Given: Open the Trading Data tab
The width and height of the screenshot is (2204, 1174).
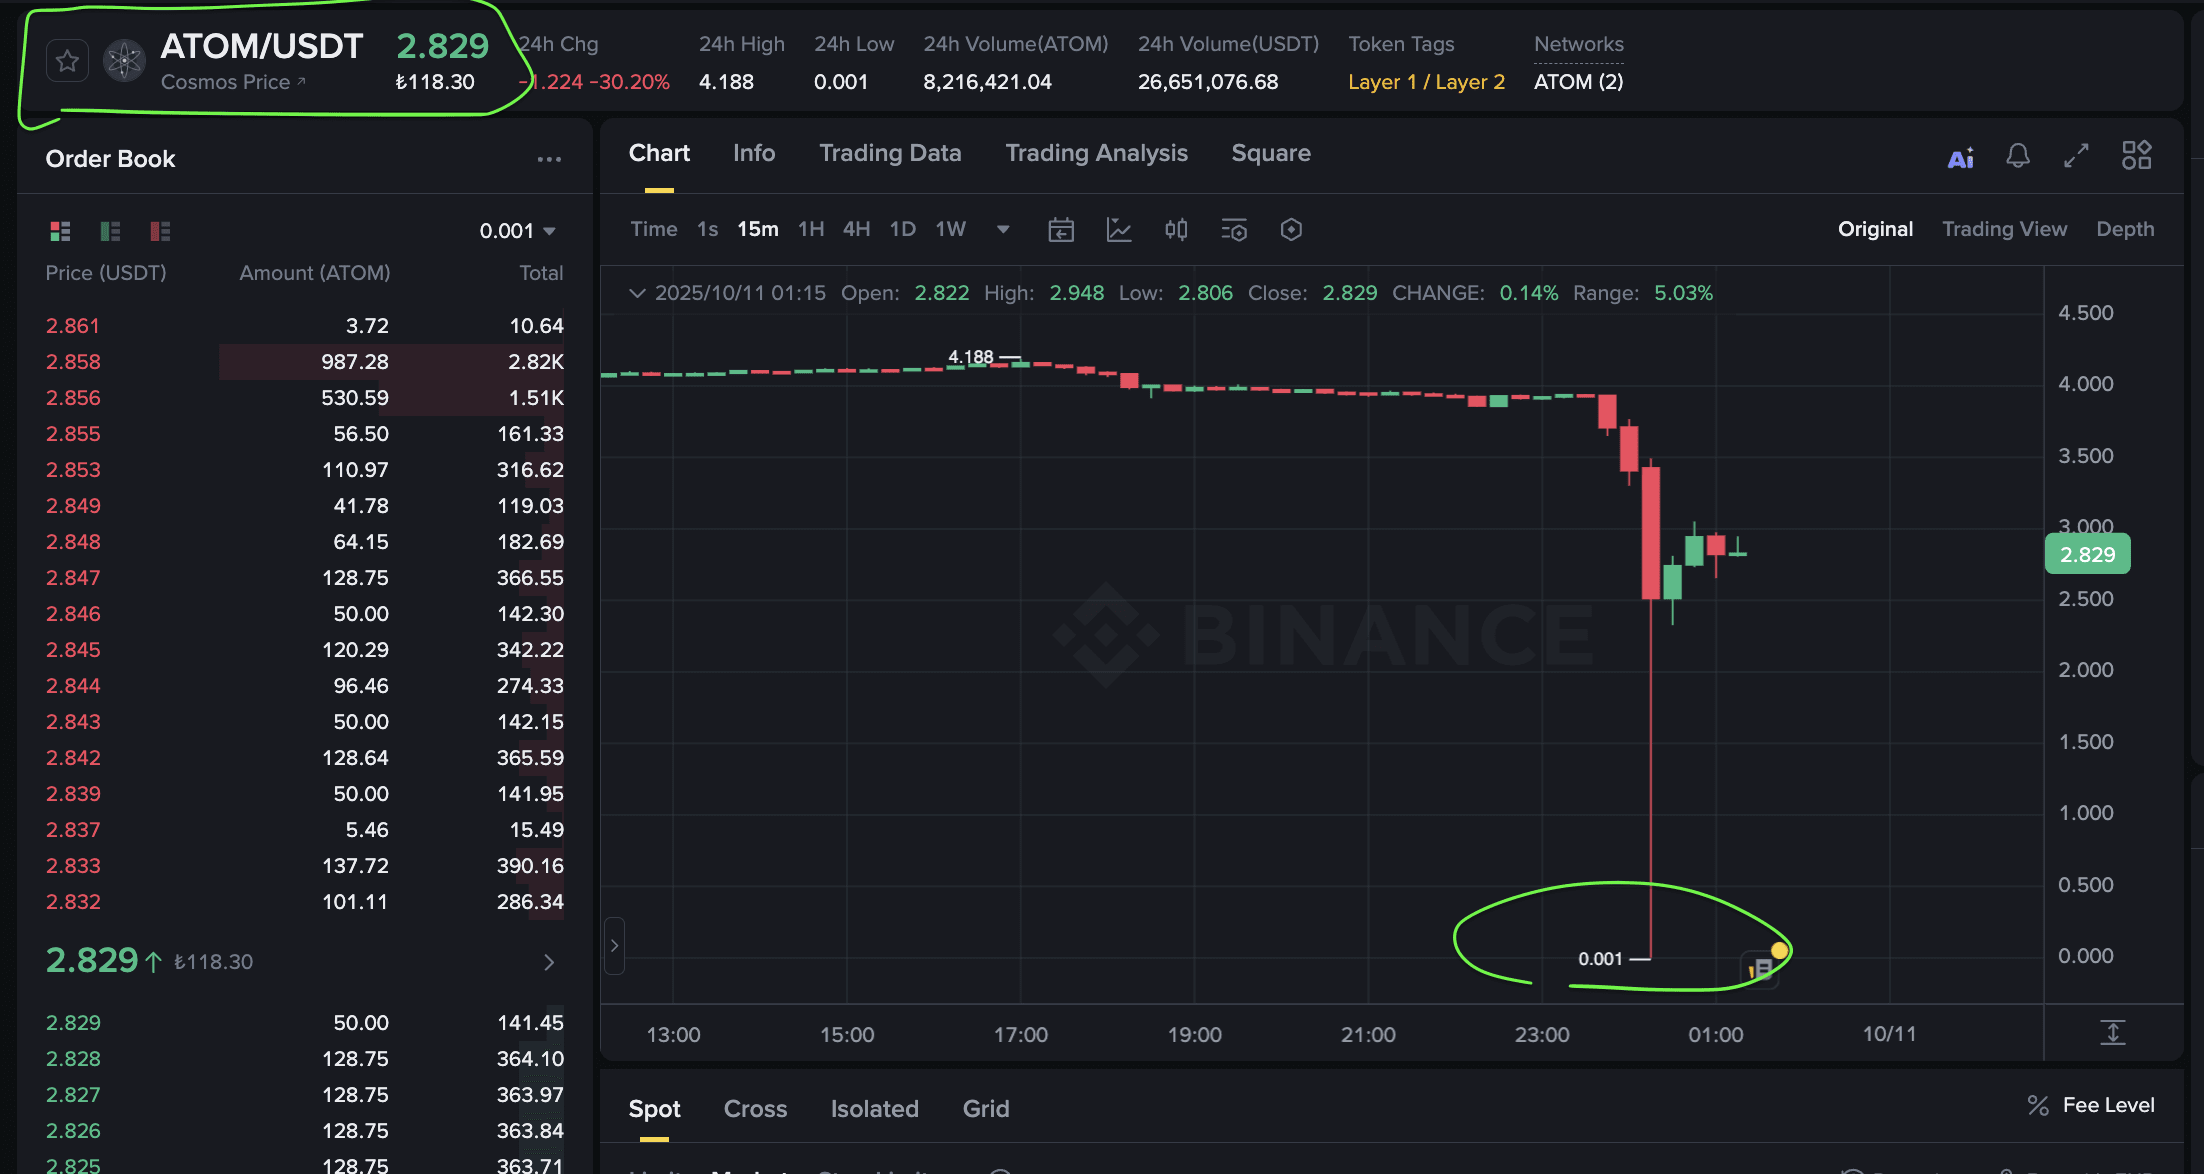Looking at the screenshot, I should (890, 153).
